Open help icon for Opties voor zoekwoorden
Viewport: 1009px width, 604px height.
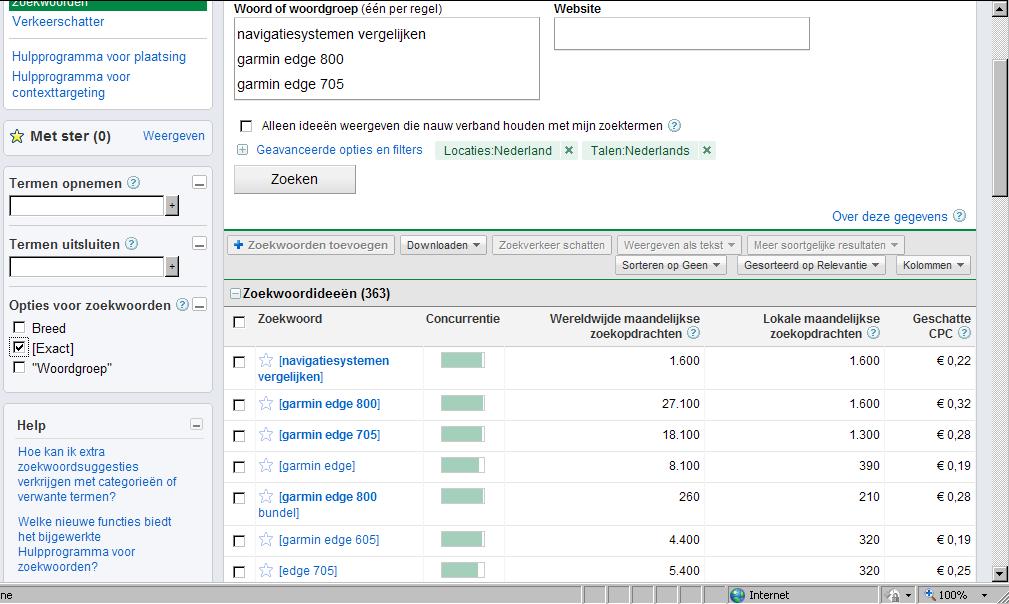(x=182, y=305)
